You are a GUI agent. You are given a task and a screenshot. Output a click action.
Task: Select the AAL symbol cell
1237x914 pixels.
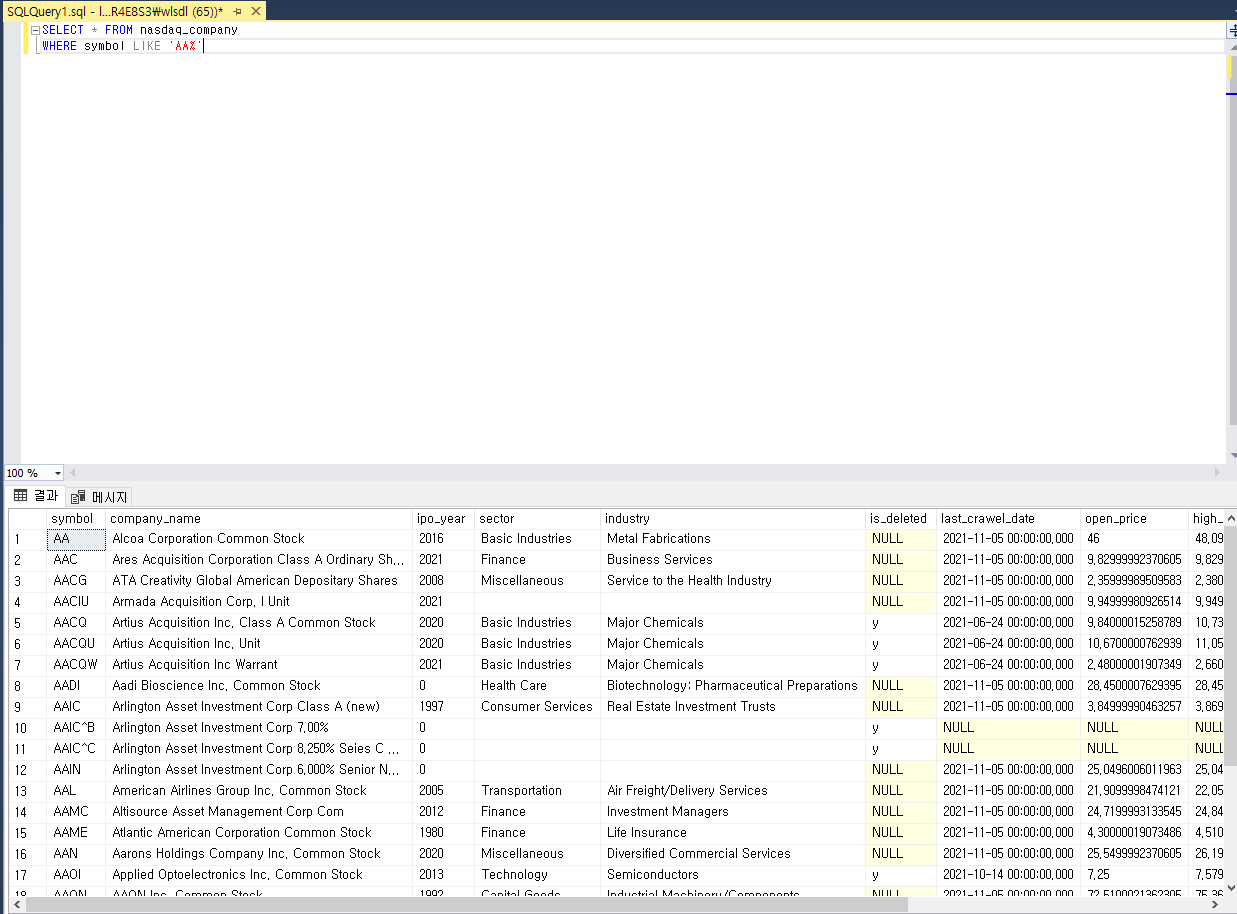click(x=76, y=791)
